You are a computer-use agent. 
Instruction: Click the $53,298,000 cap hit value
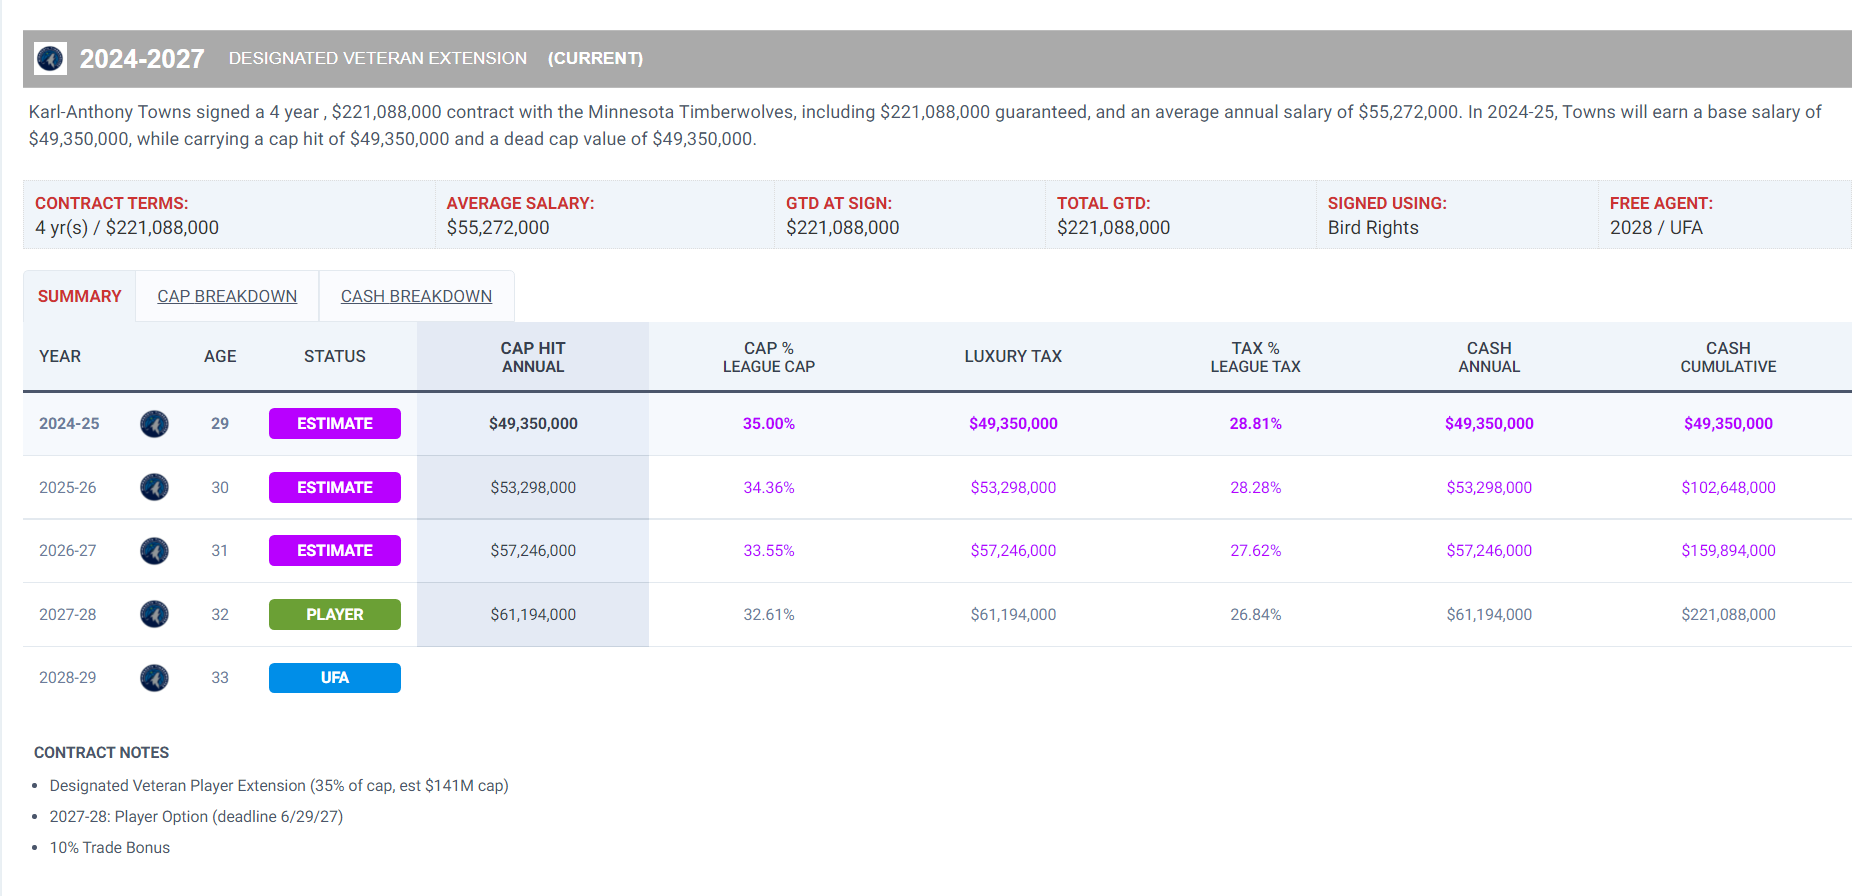(533, 487)
